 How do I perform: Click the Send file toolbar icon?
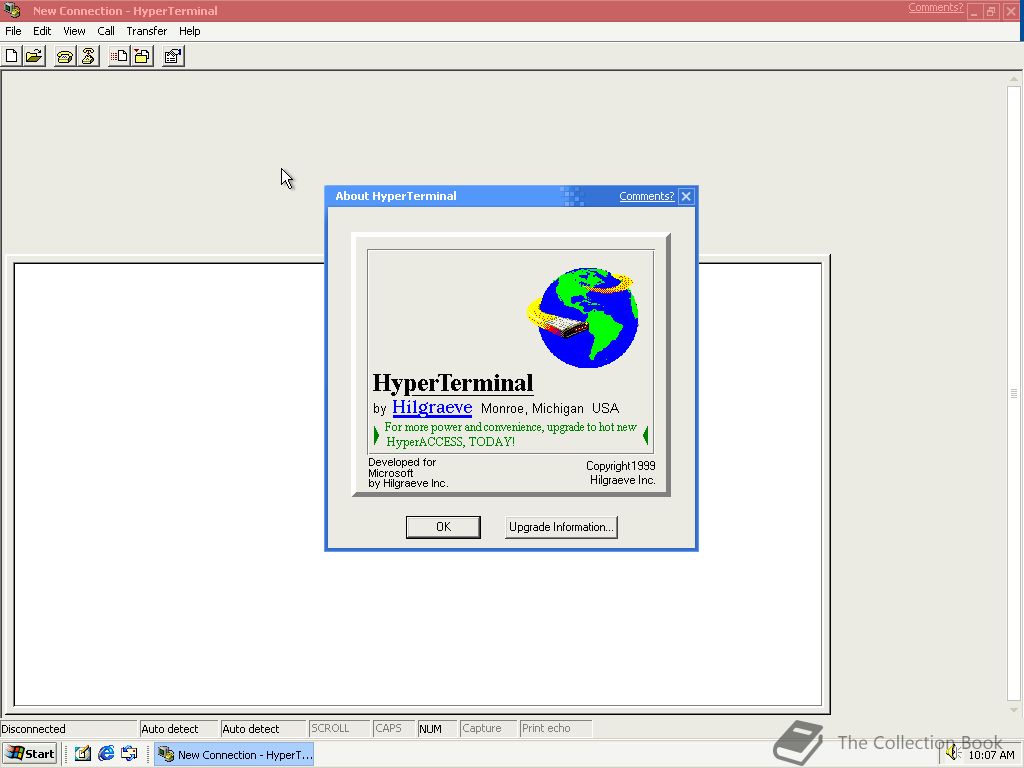click(119, 56)
